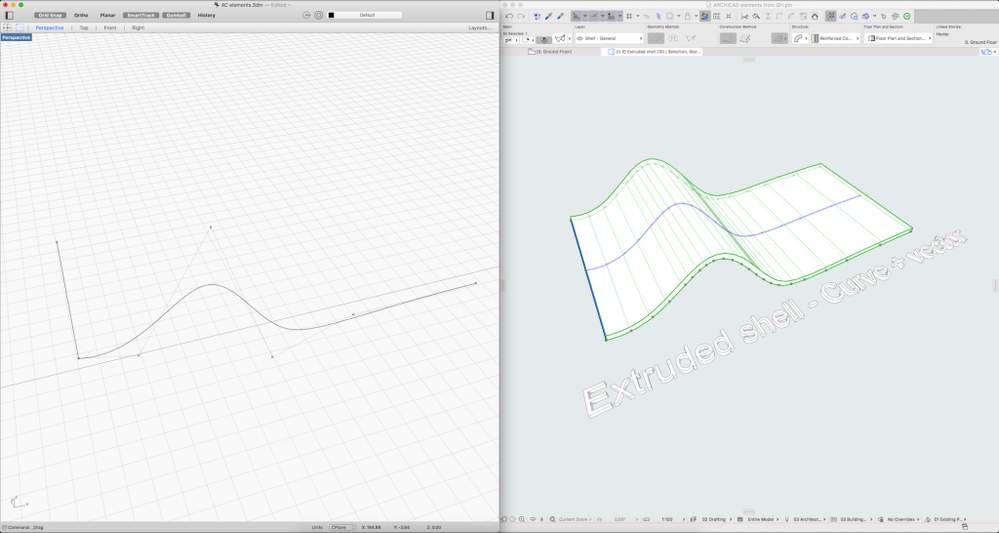
Task: Toggle SmartTrack in Rhino toolbar
Action: click(140, 15)
